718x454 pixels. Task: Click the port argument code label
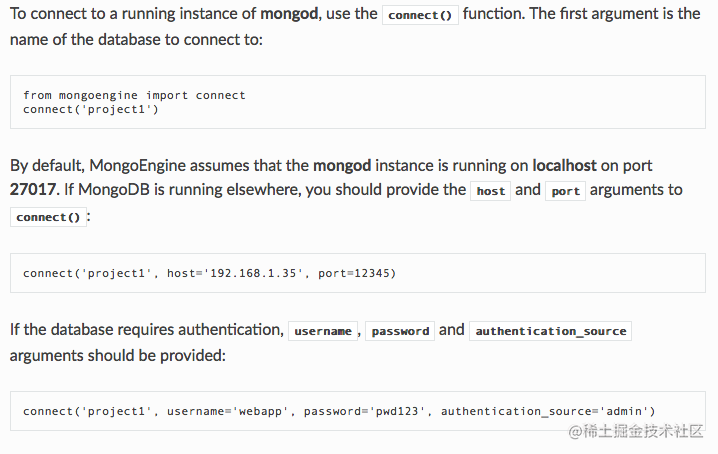pos(565,191)
